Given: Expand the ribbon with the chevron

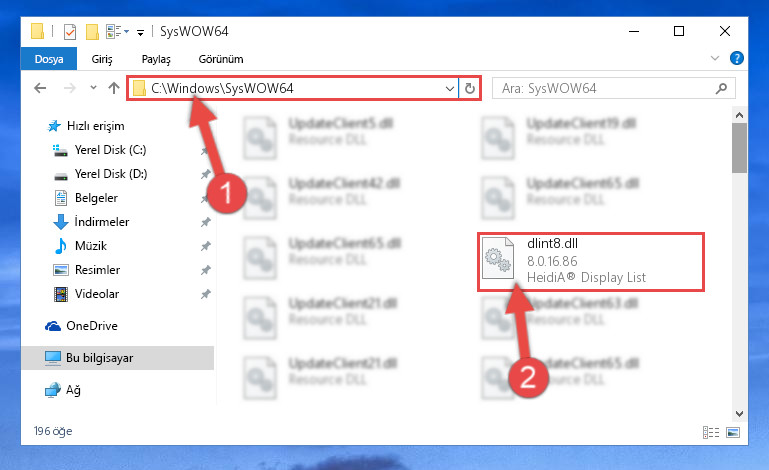Looking at the screenshot, I should (715, 58).
